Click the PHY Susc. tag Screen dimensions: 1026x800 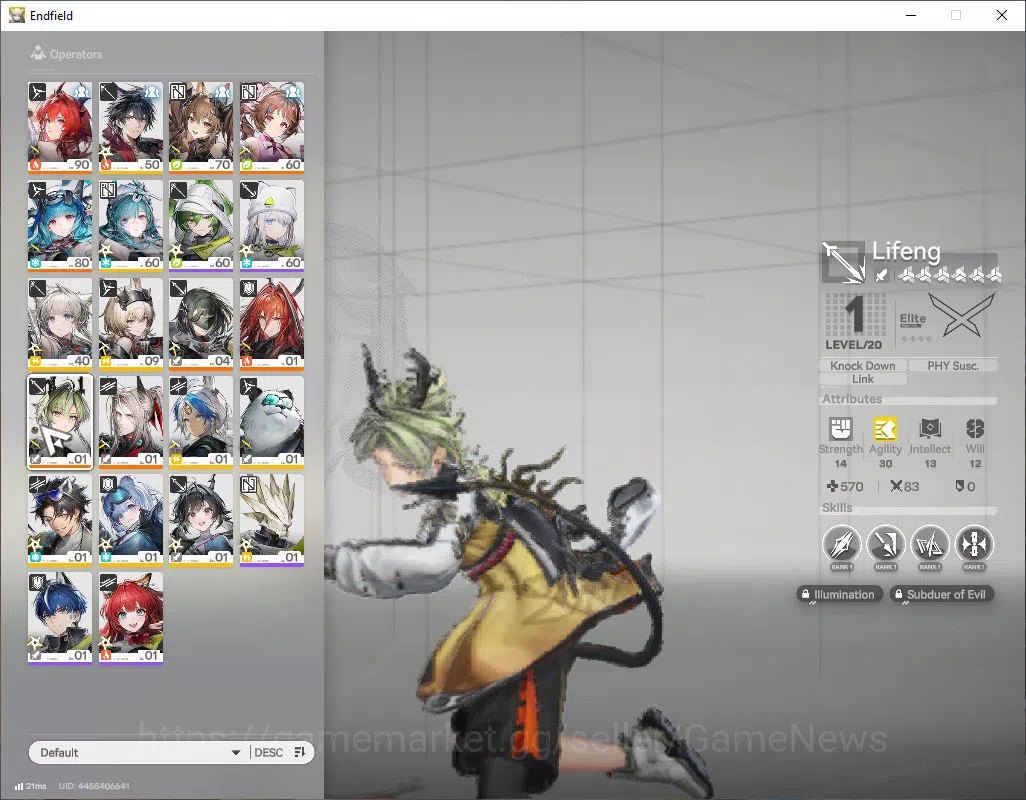coord(953,366)
